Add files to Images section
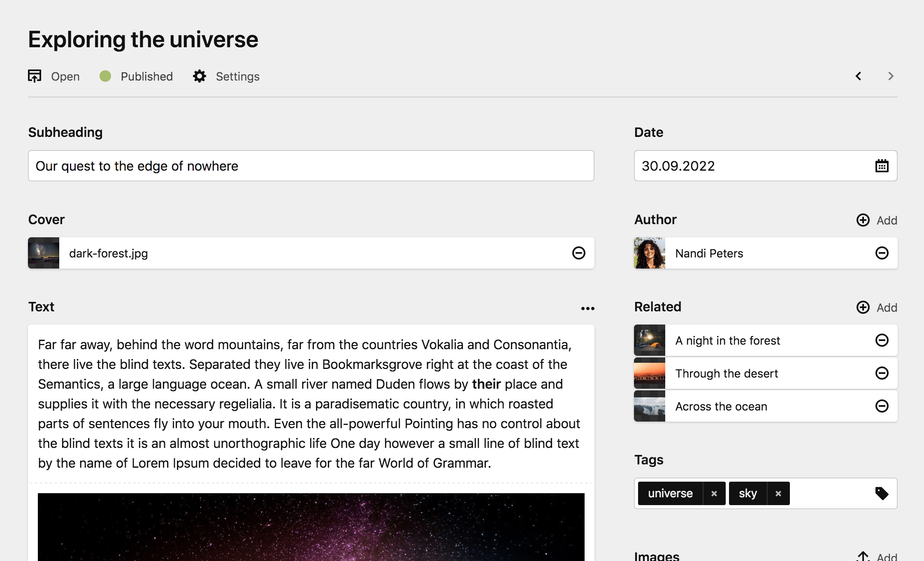The image size is (924, 561). pyautogui.click(x=877, y=556)
